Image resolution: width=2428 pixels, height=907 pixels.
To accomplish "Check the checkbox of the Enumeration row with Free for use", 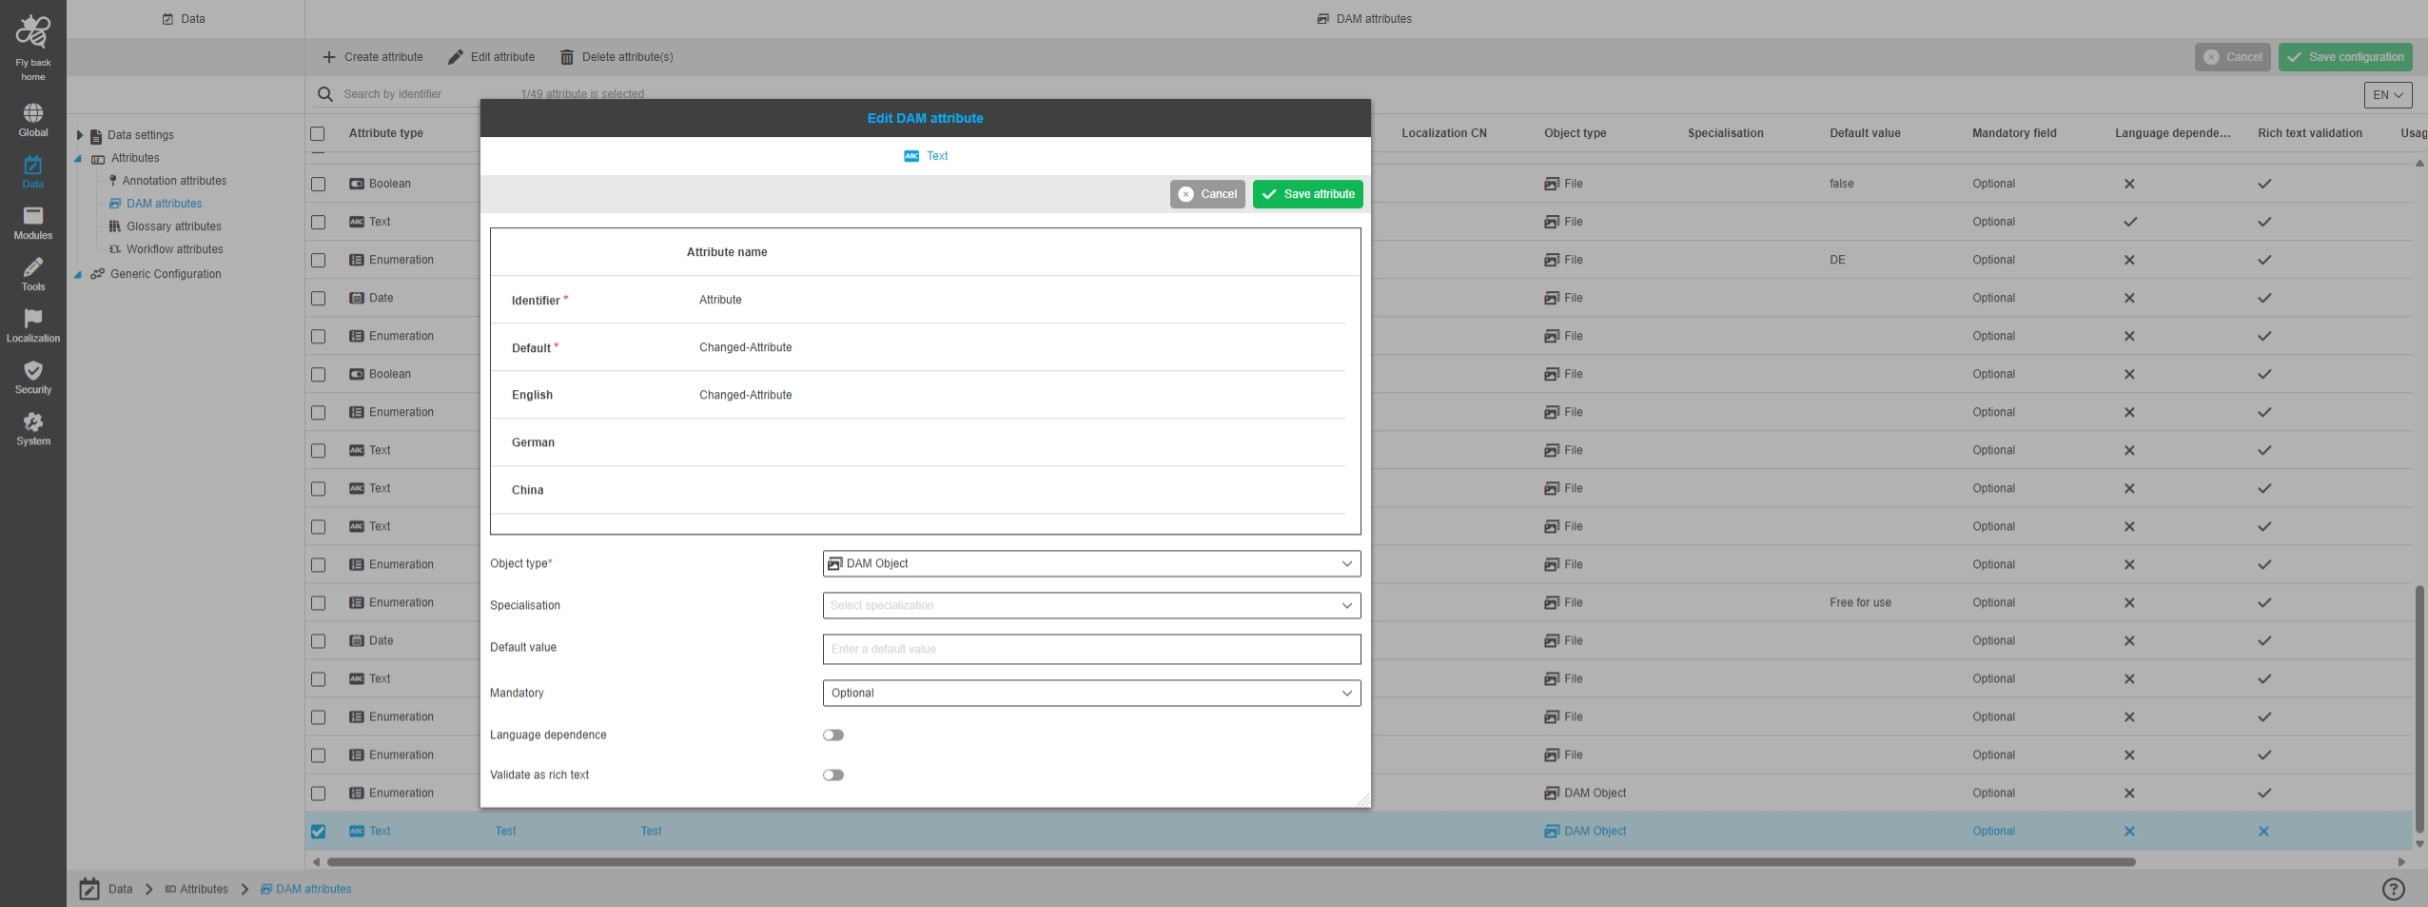I will pos(318,603).
